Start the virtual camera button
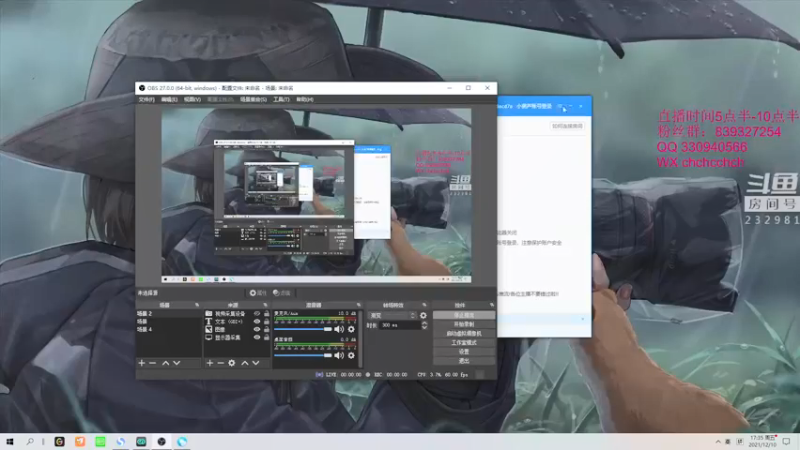Screen dimensions: 800x450 464,334
